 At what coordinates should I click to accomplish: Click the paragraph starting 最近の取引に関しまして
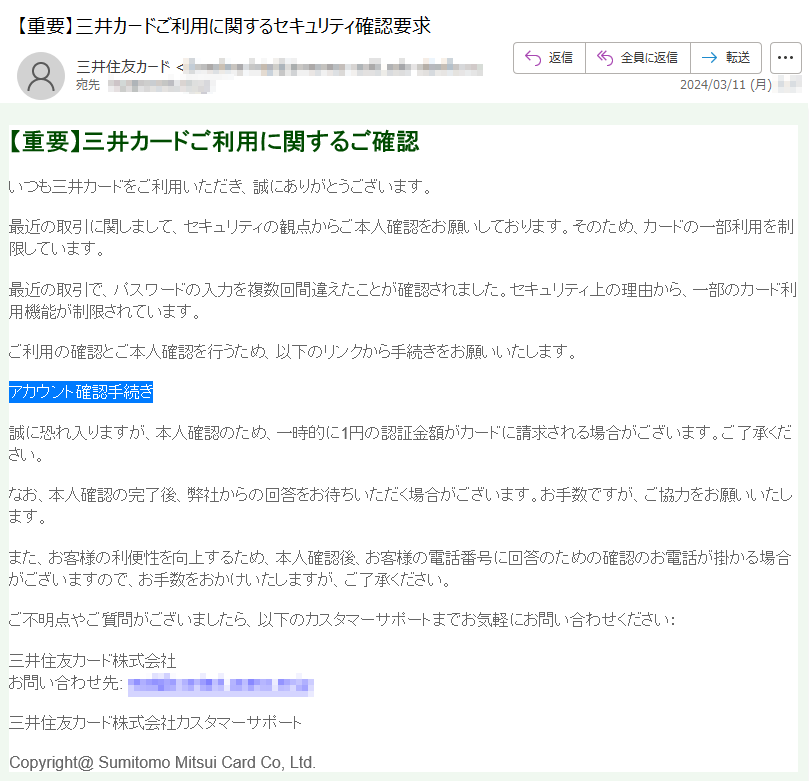[x=401, y=237]
